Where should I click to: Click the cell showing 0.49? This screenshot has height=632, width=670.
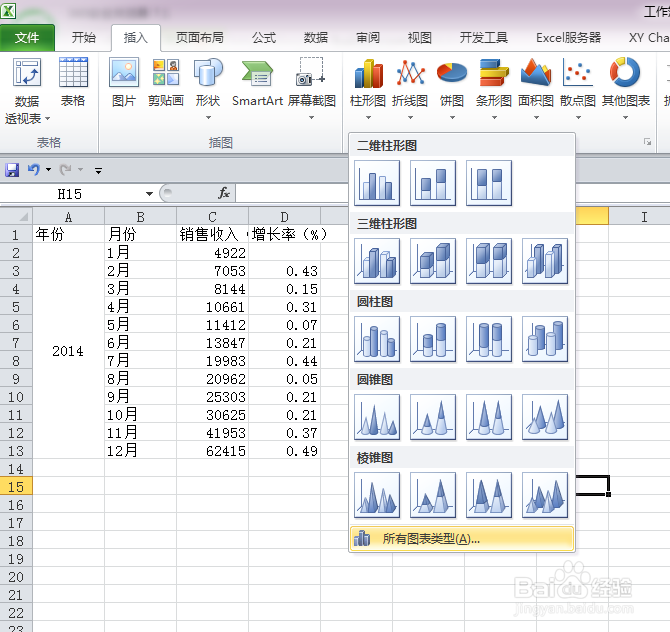click(285, 451)
